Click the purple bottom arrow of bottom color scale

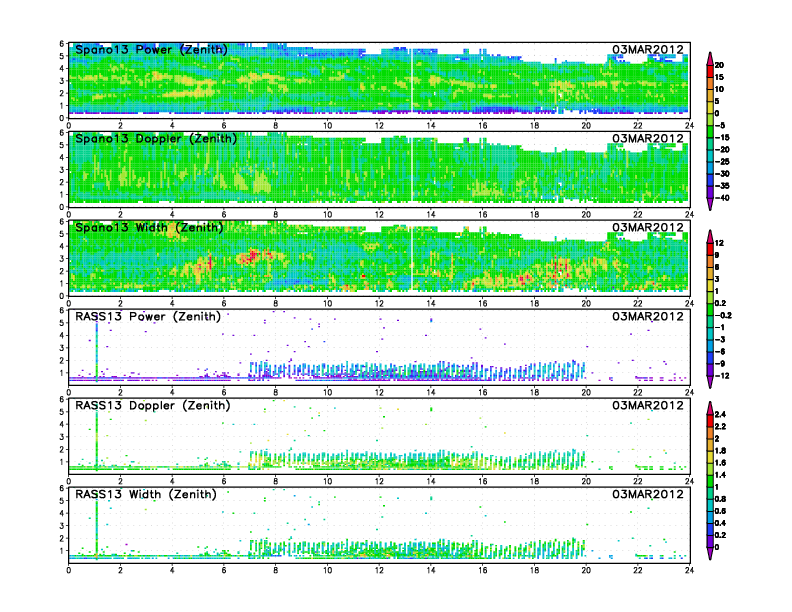coord(710,553)
